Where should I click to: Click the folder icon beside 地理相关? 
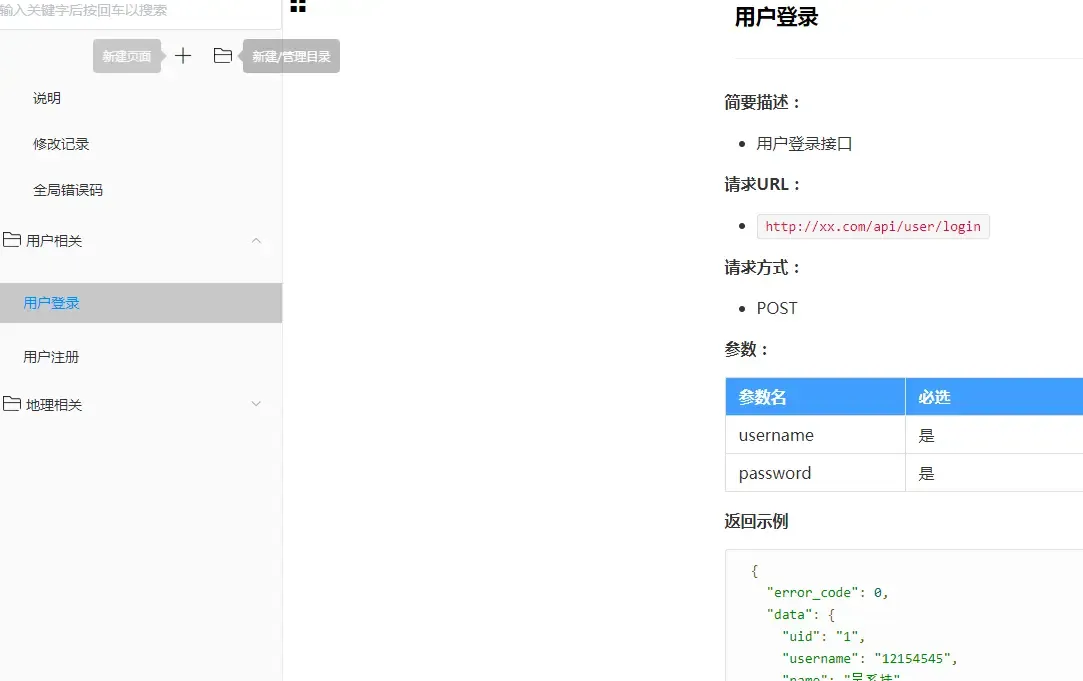click(13, 404)
